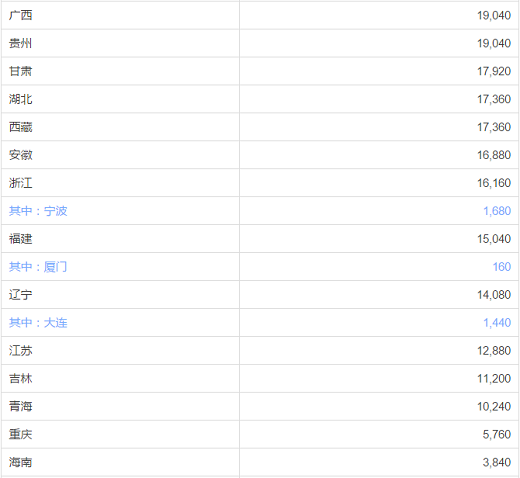
Task: Select the 湖北 row name
Action: pyautogui.click(x=20, y=99)
